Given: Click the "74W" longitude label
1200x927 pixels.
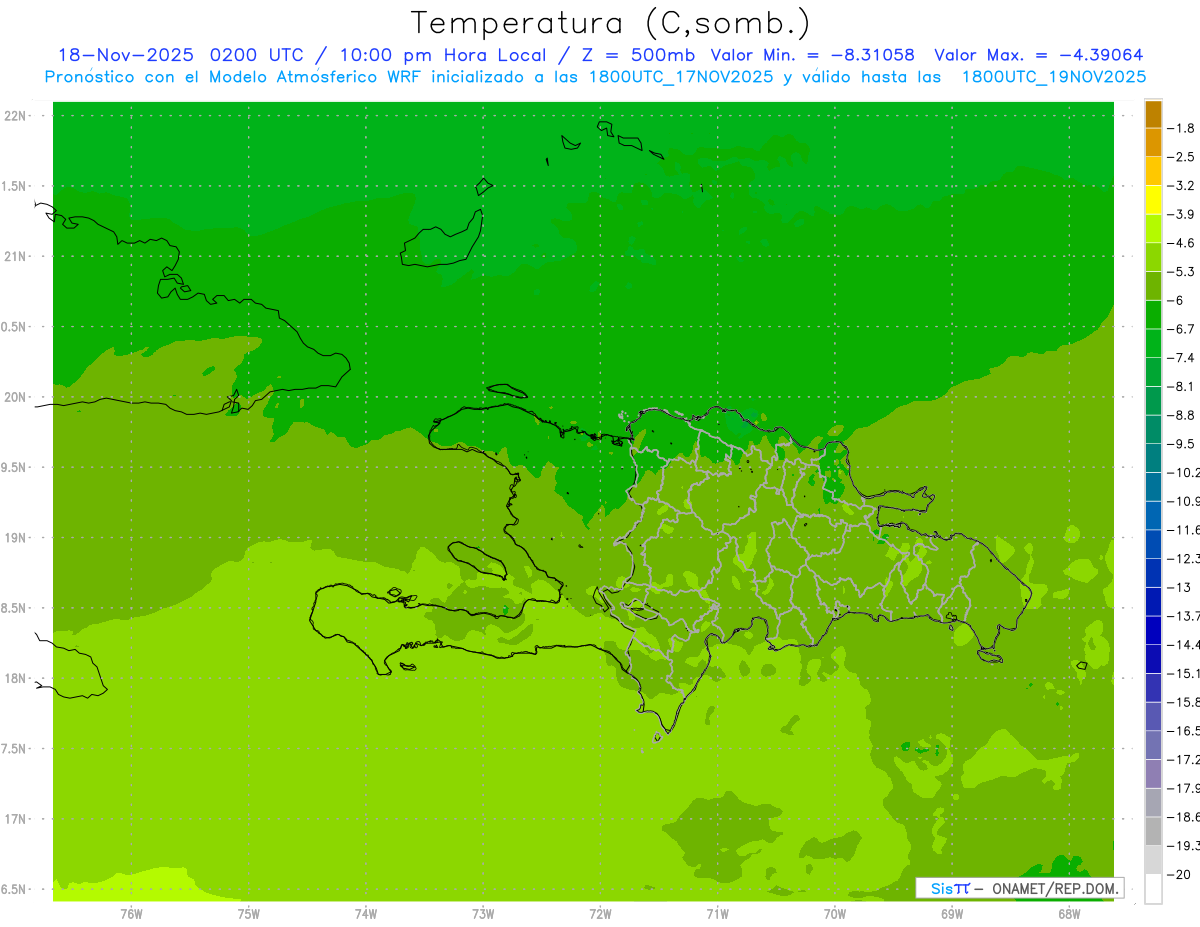Looking at the screenshot, I should click(x=366, y=913).
